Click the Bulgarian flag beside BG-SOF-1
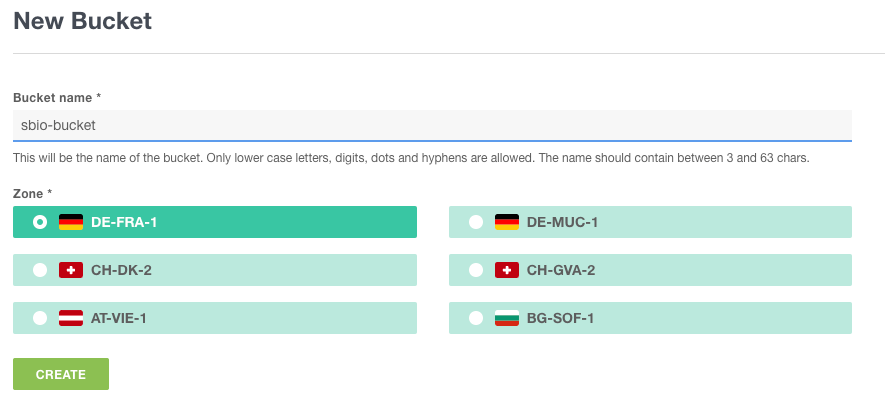Screen dimensions: 885x410 pos(507,318)
